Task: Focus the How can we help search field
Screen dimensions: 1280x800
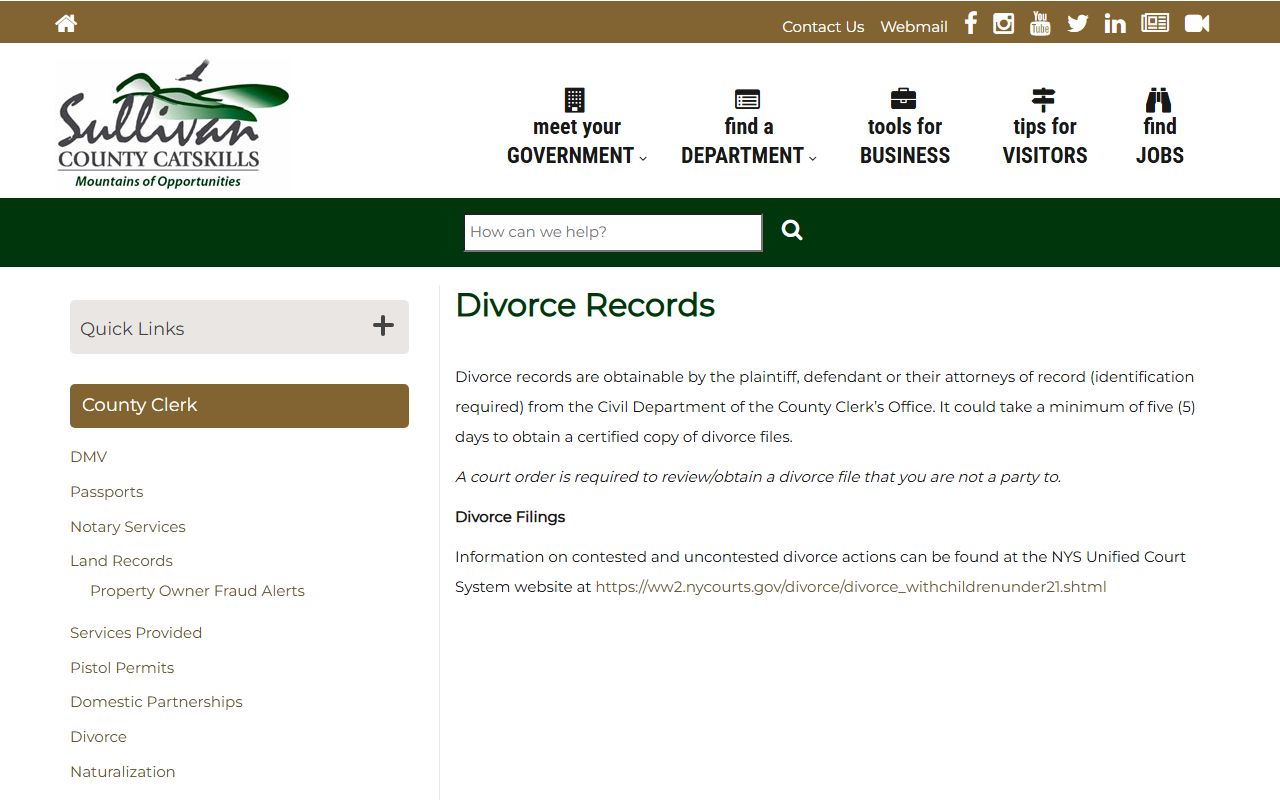Action: [x=613, y=233]
